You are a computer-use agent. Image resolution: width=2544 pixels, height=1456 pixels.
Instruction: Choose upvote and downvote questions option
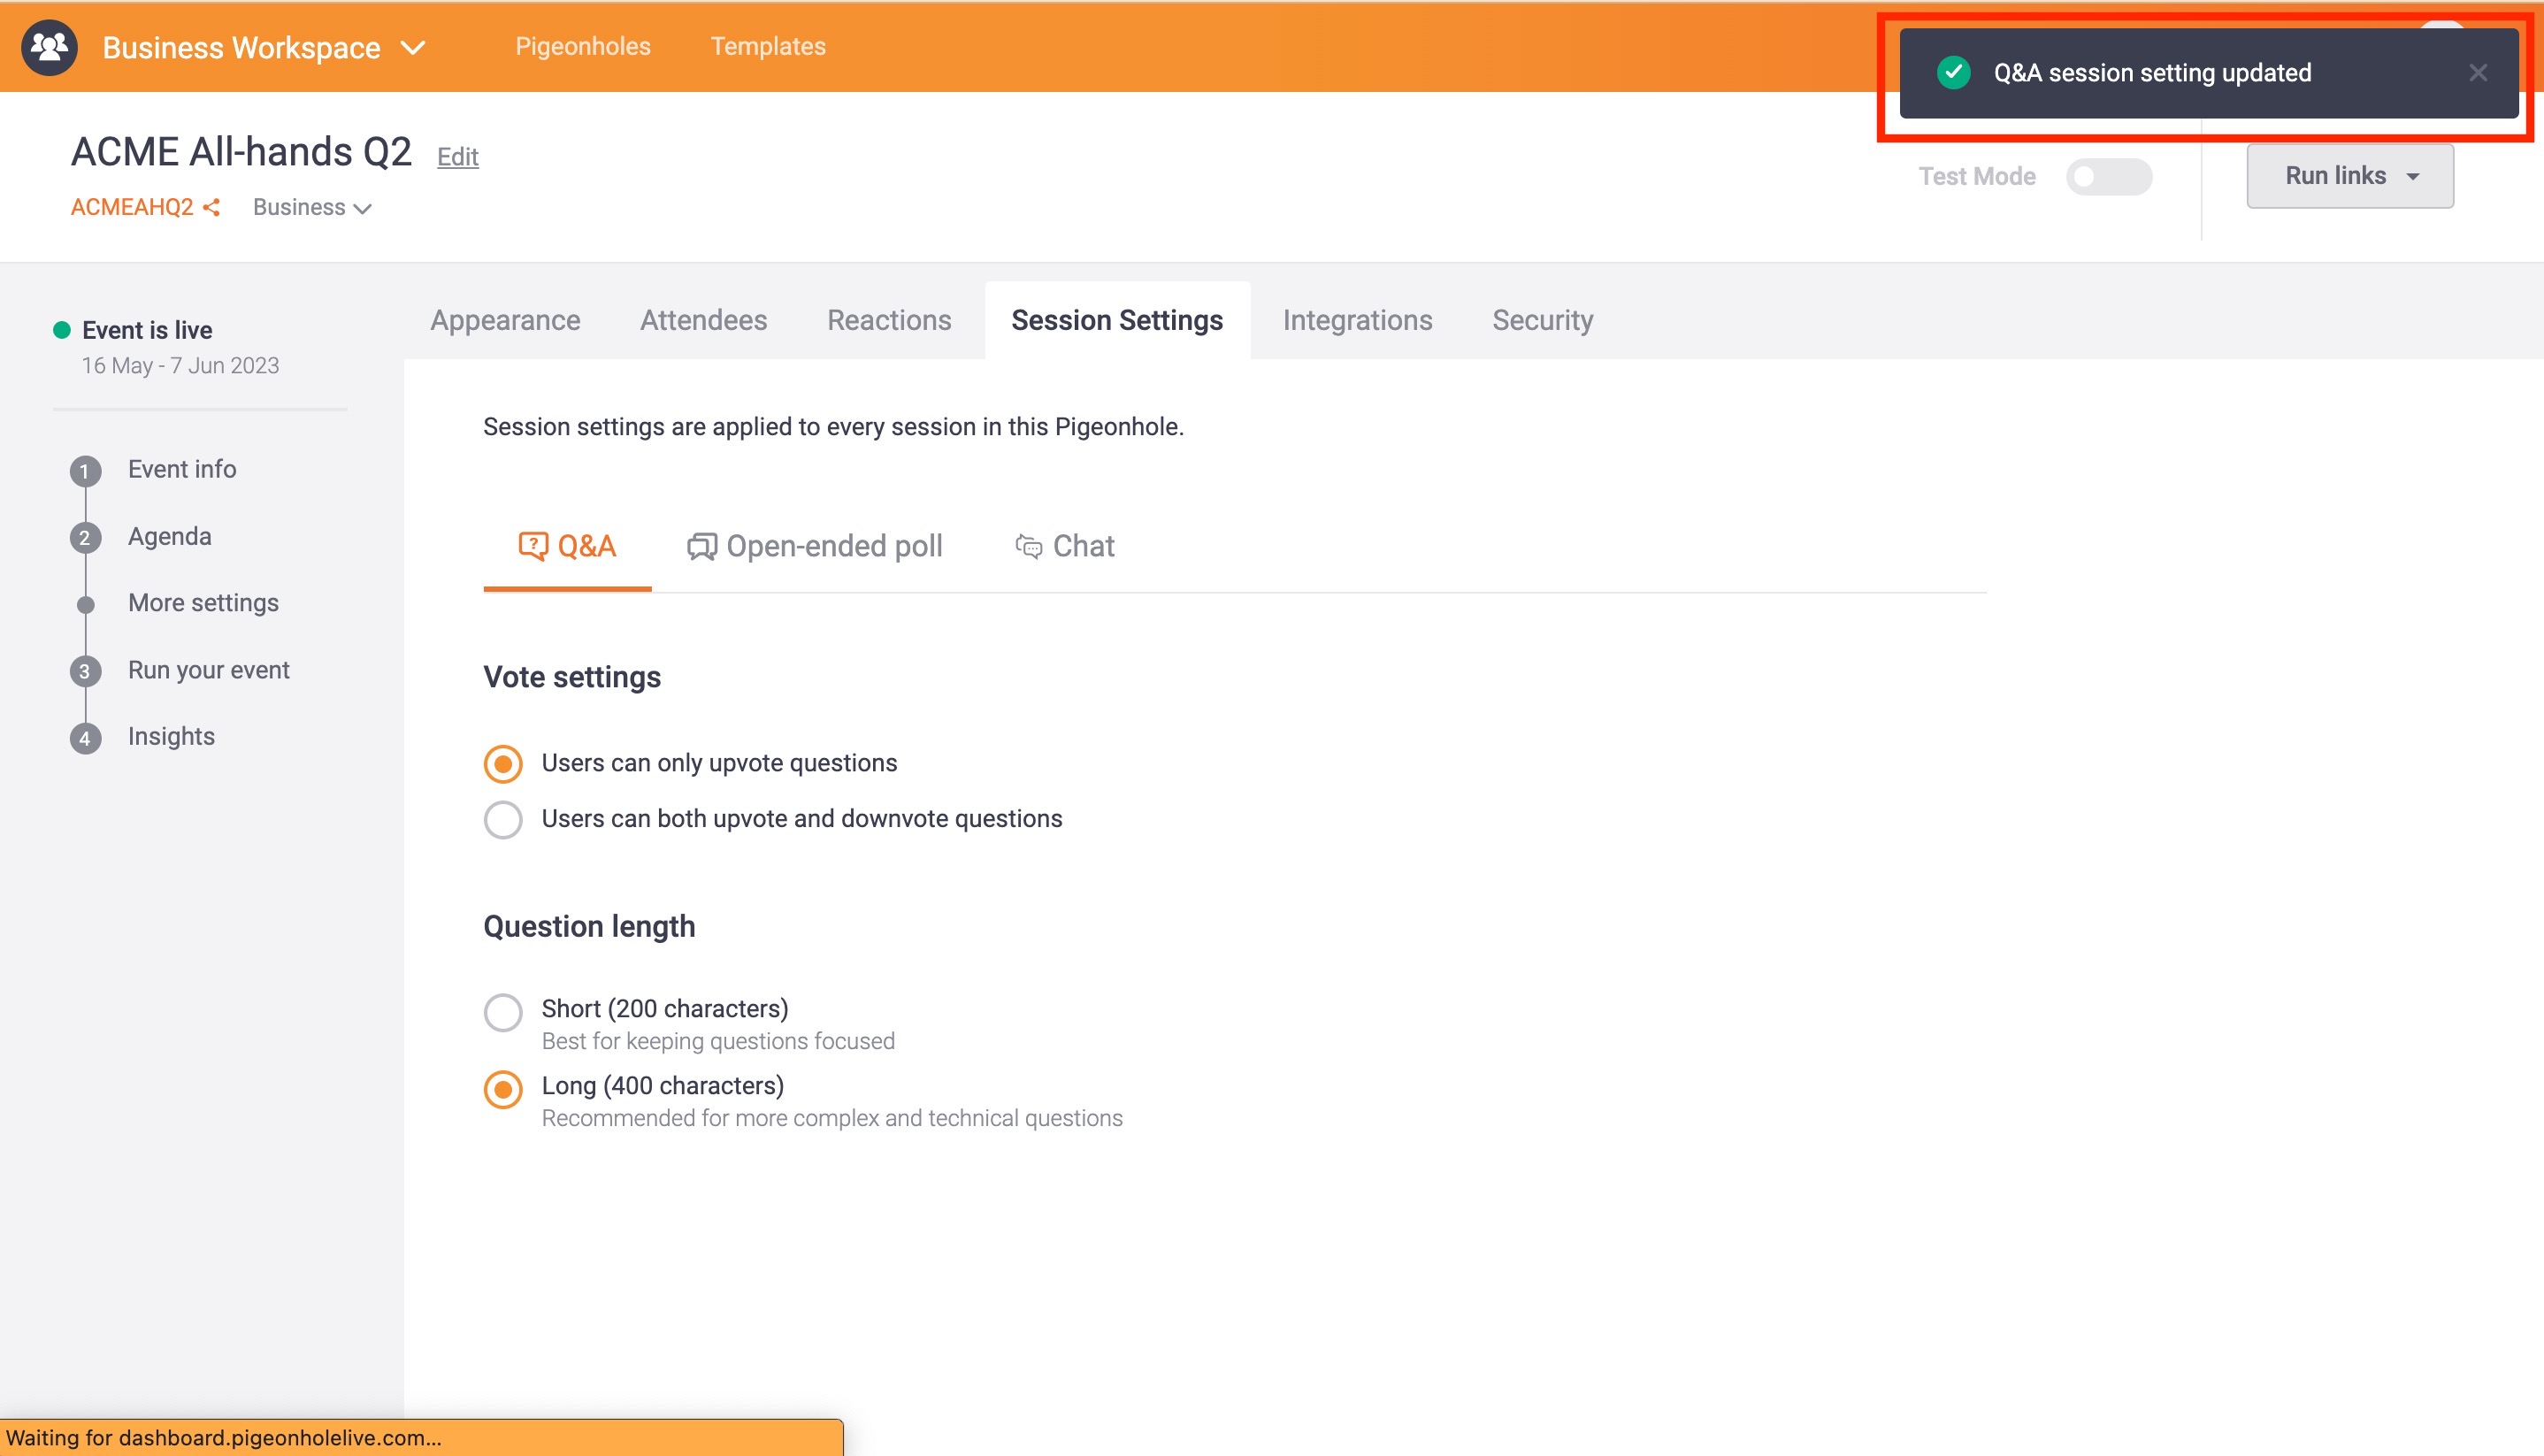pos(503,820)
